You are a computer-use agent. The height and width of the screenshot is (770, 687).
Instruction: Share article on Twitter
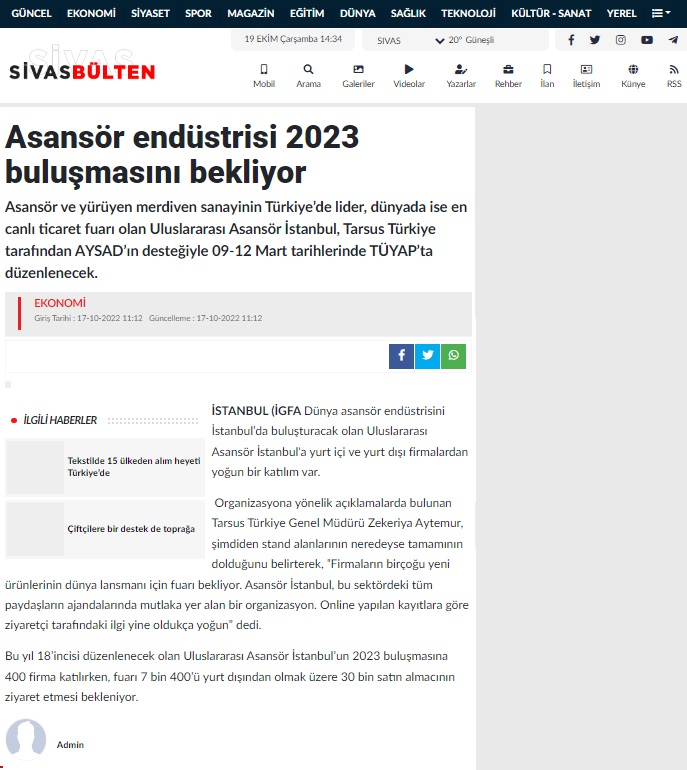coord(427,356)
